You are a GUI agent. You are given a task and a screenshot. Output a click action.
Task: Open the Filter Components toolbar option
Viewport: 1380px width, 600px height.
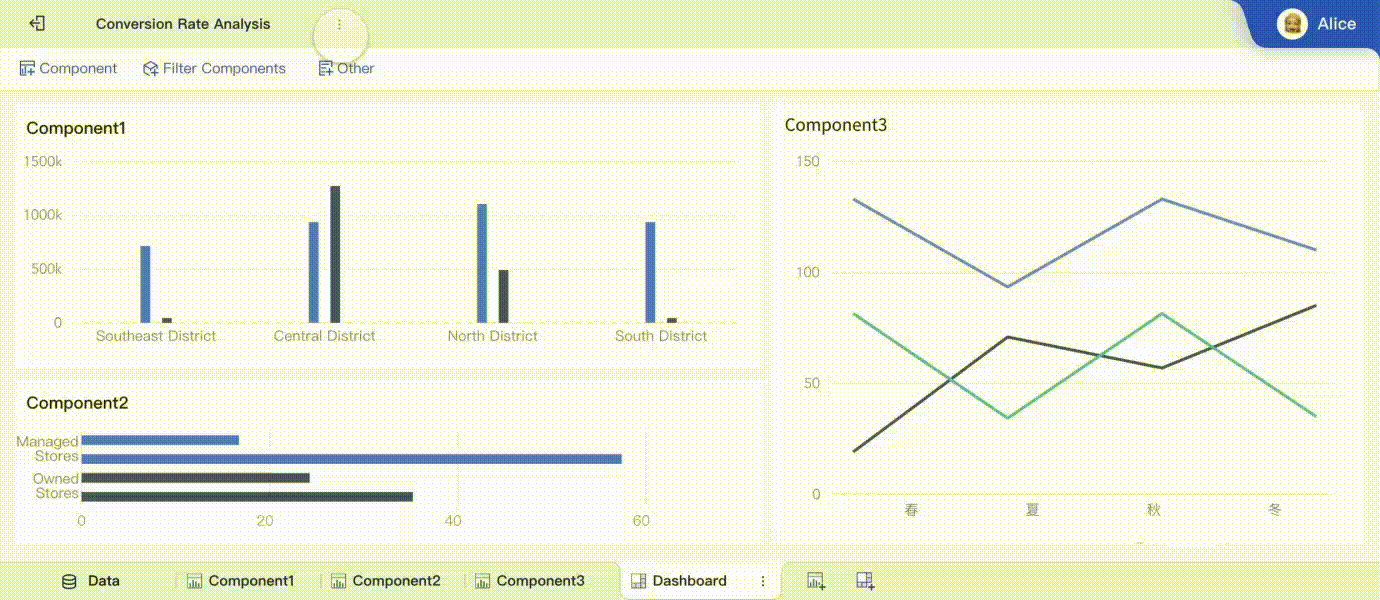(x=214, y=68)
